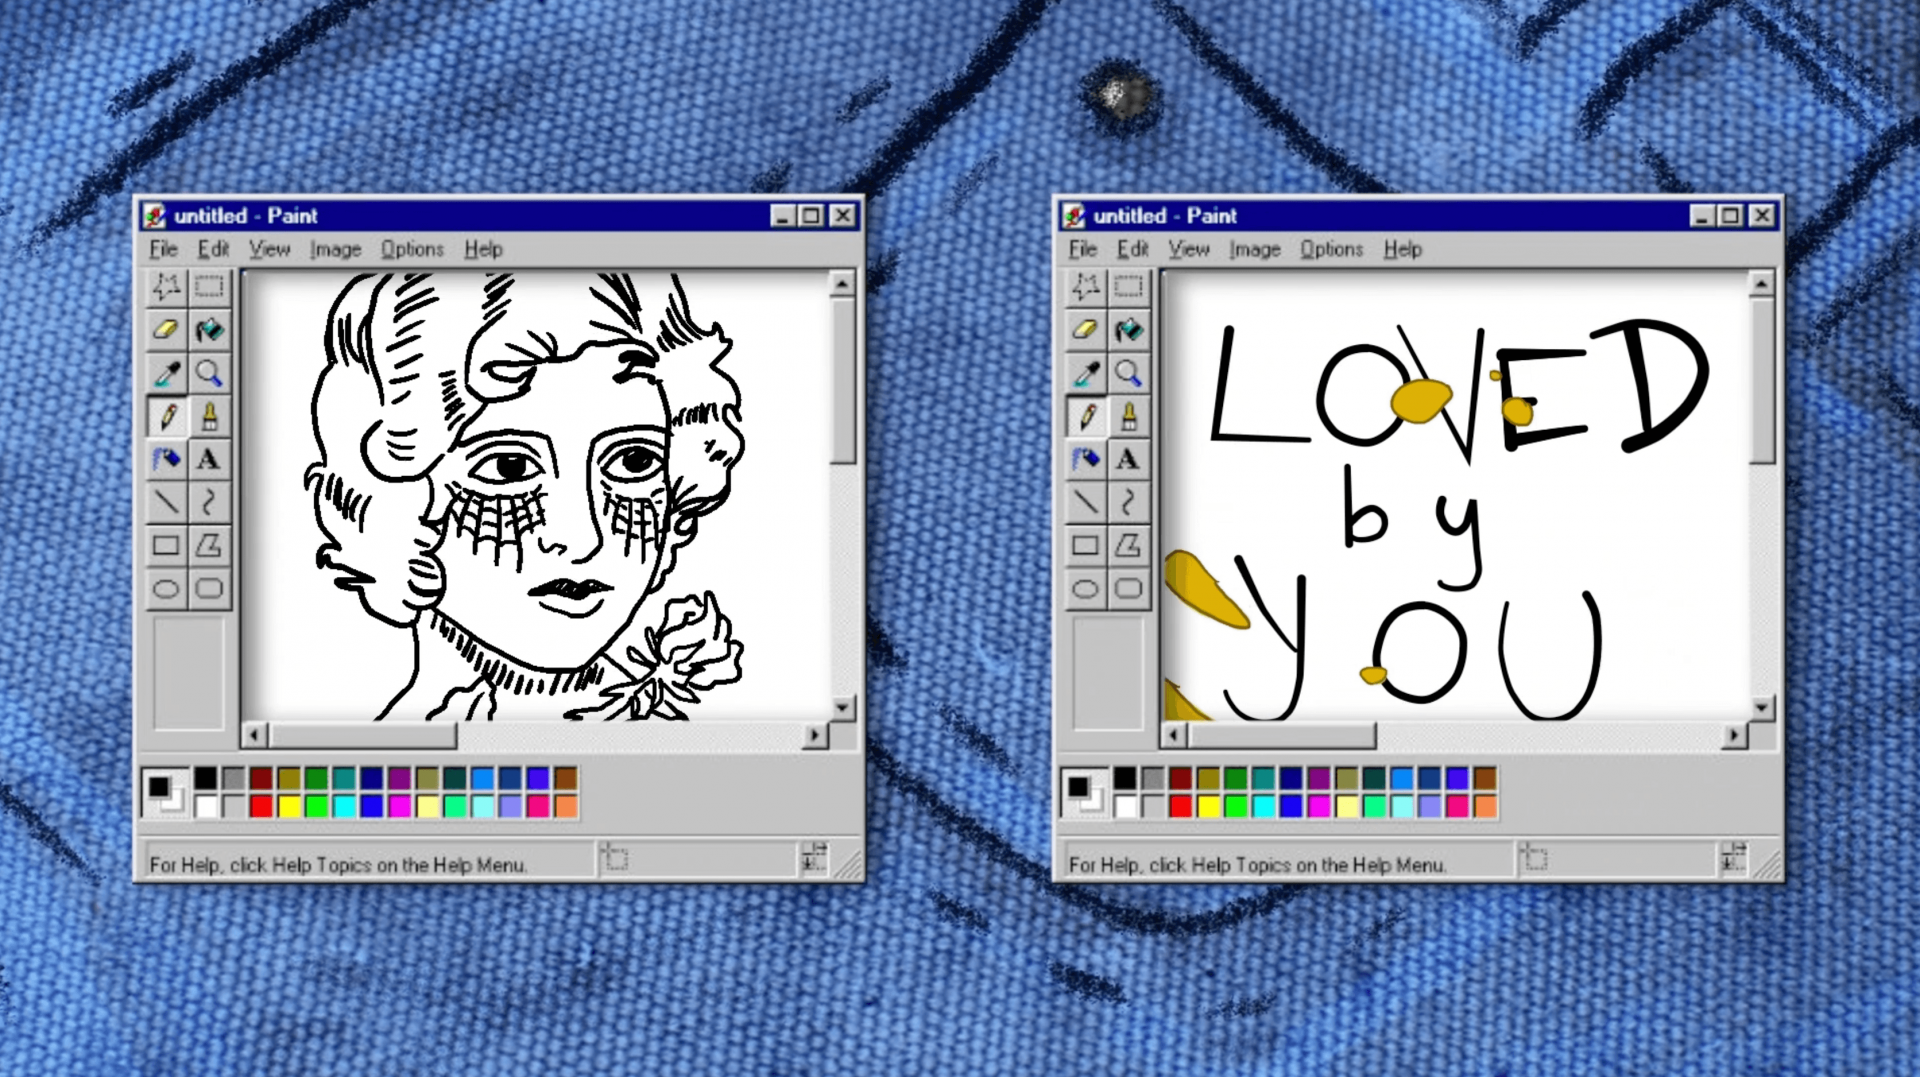Select Text tool in right Paint window
Image resolution: width=1920 pixels, height=1077 pixels.
pyautogui.click(x=1129, y=460)
